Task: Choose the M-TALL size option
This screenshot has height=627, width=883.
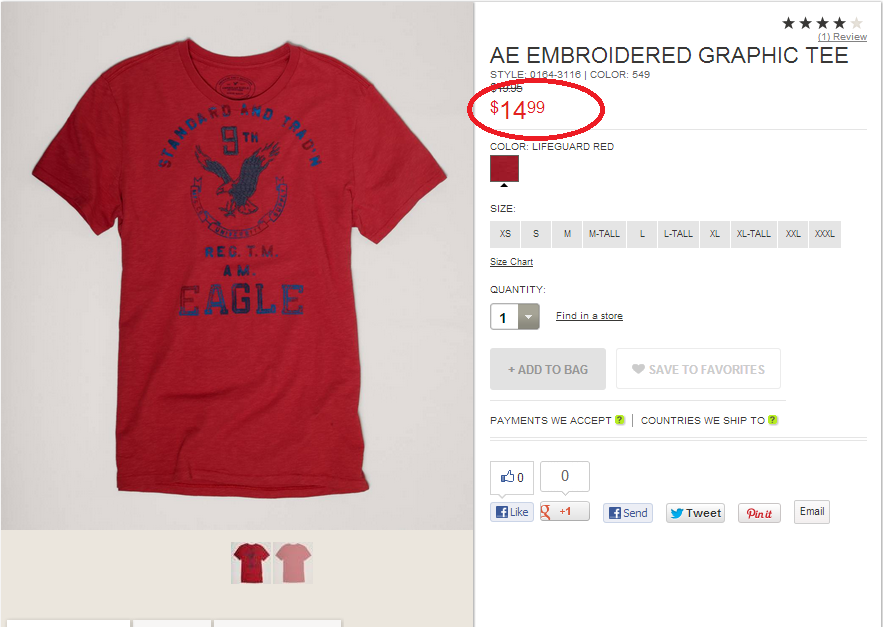Action: tap(604, 234)
